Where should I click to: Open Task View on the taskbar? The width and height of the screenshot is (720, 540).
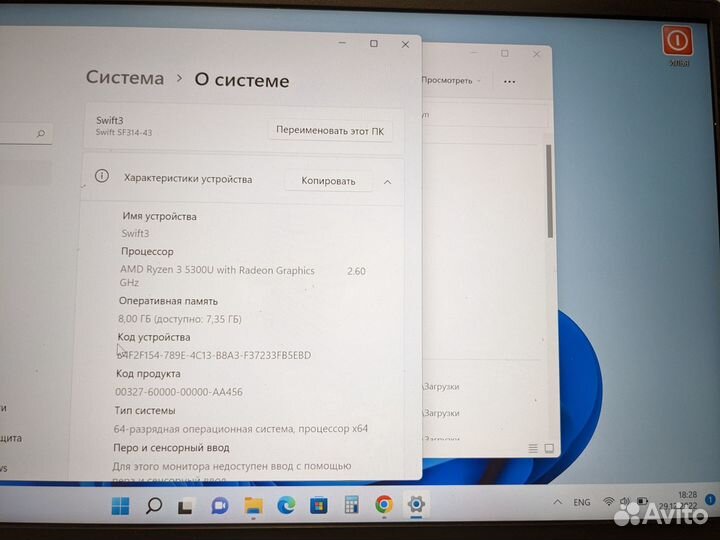pyautogui.click(x=186, y=506)
